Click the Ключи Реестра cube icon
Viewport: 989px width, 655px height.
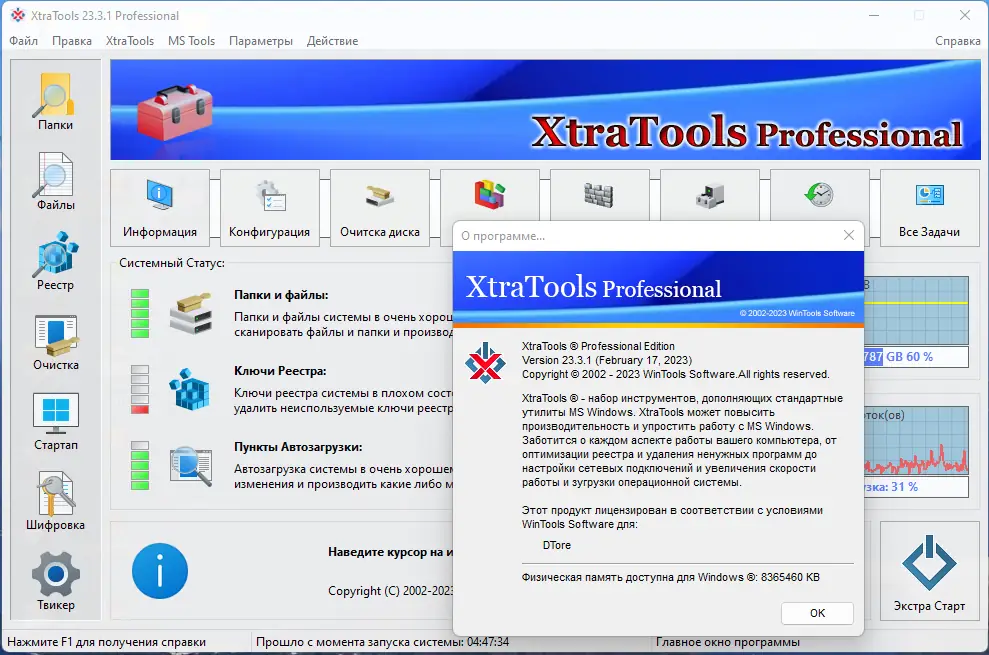pyautogui.click(x=190, y=389)
